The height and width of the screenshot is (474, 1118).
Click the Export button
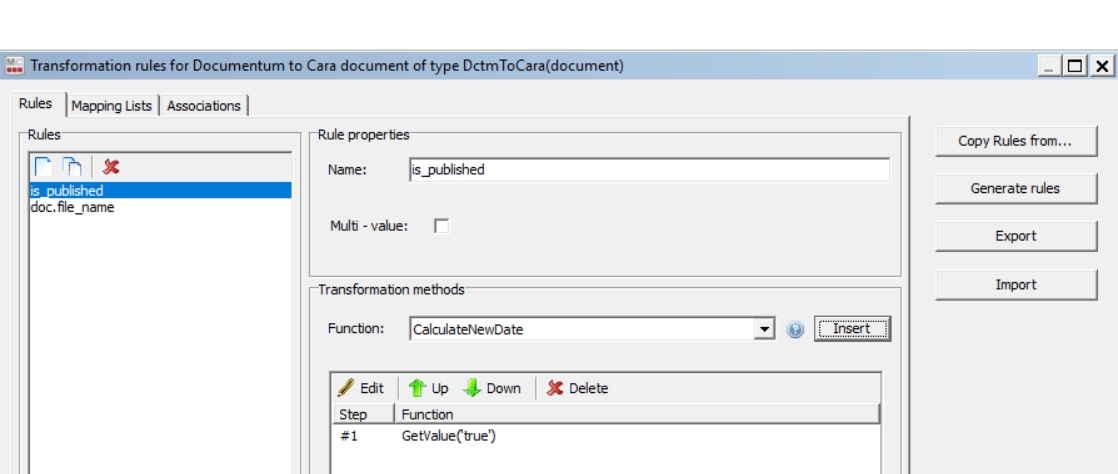[1015, 237]
